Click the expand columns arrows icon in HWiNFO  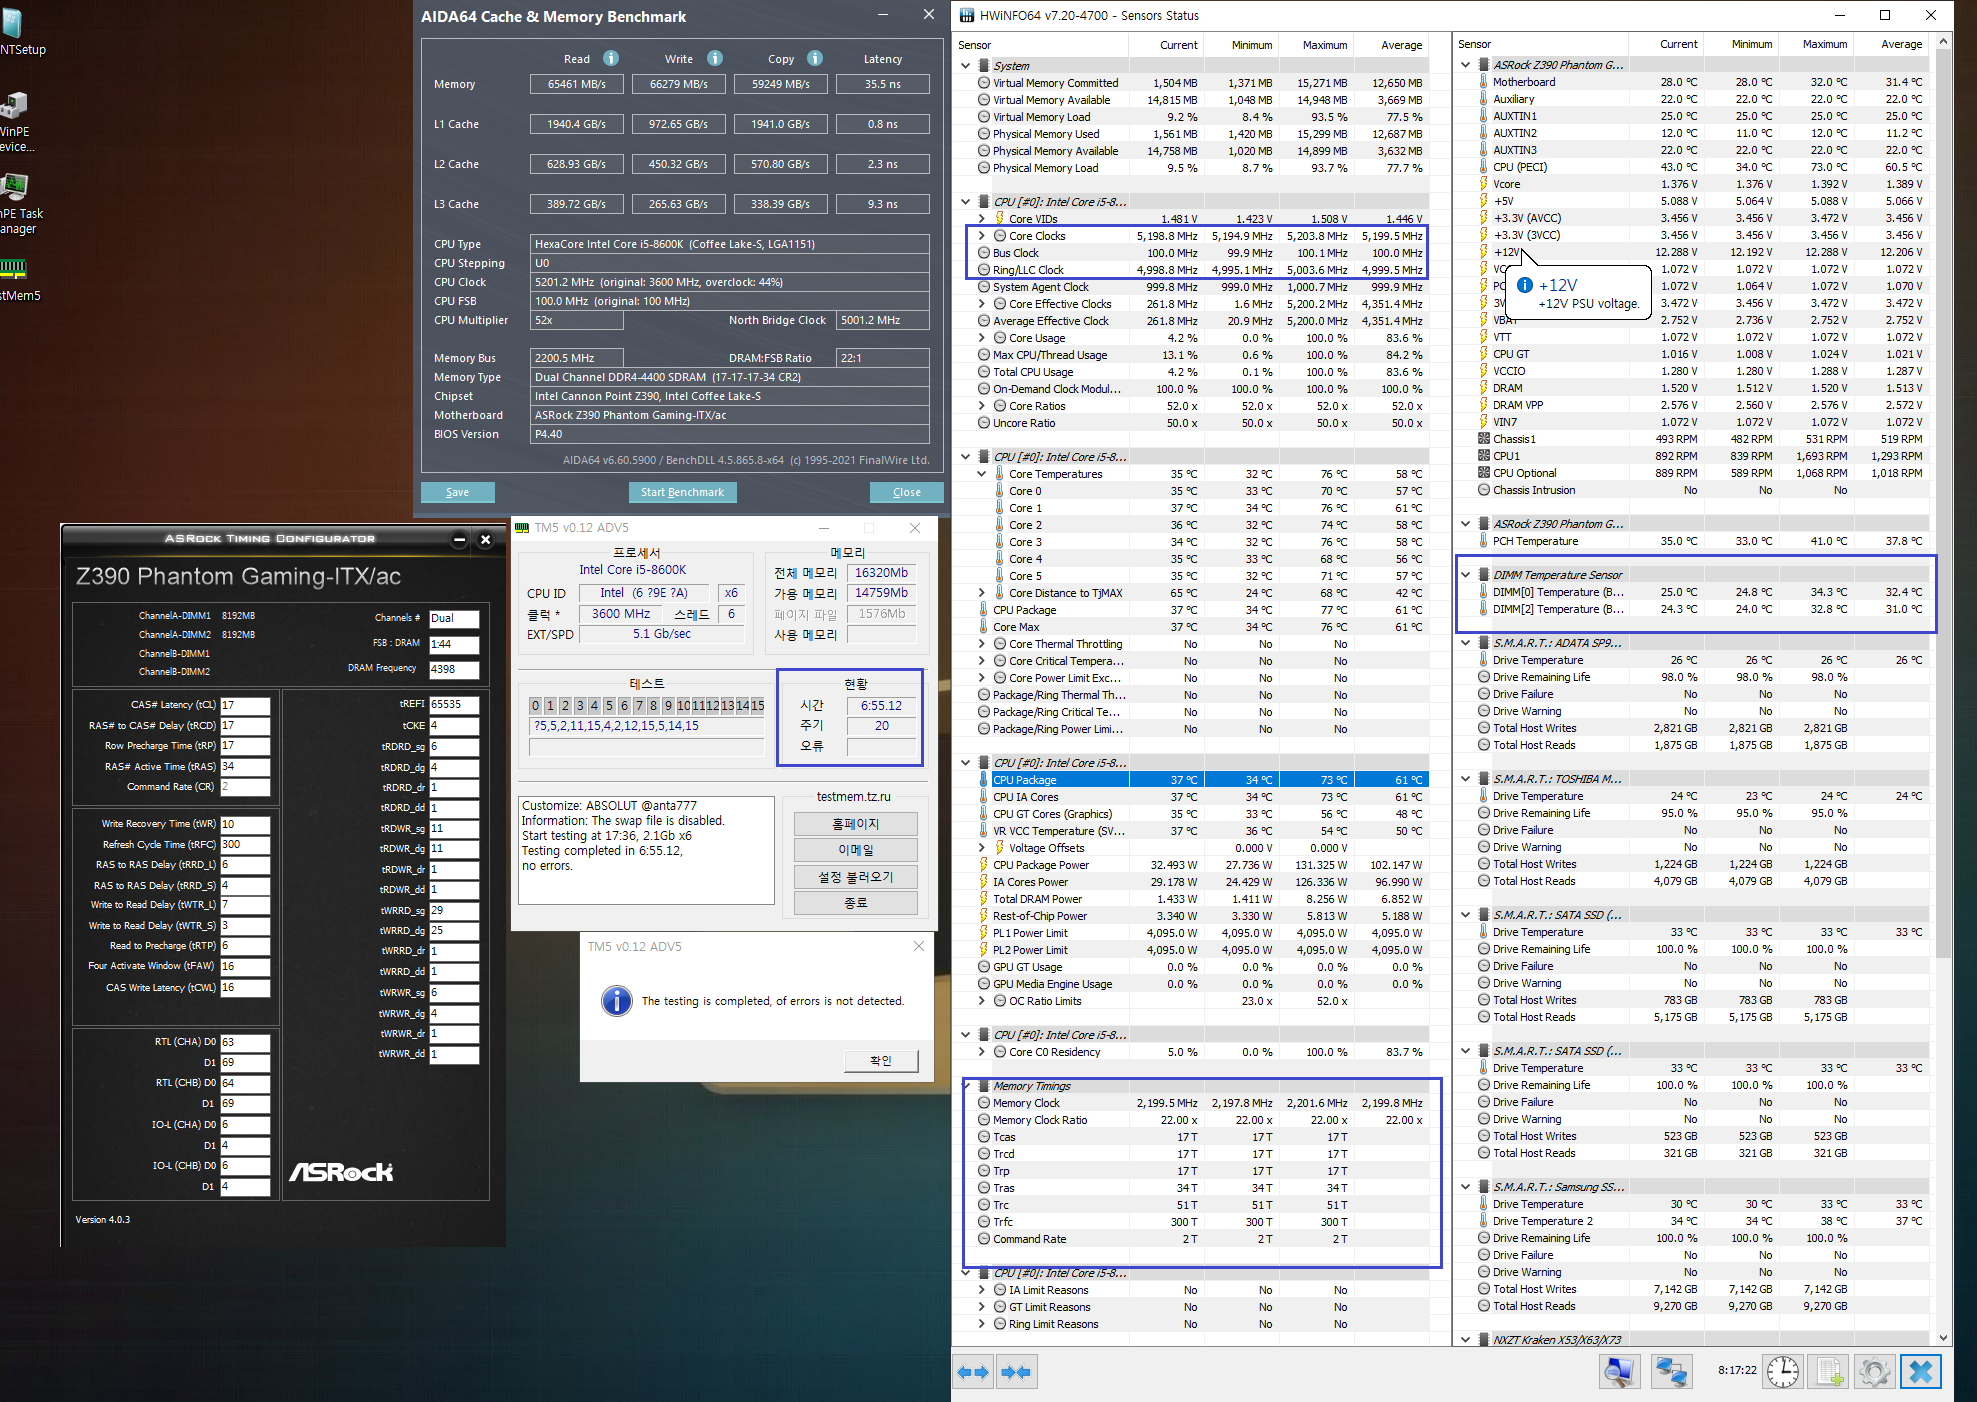pos(973,1372)
